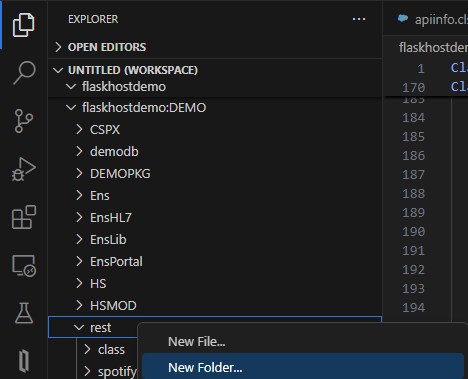This screenshot has height=379, width=468.
Task: Open the Search view icon
Action: pyautogui.click(x=24, y=73)
